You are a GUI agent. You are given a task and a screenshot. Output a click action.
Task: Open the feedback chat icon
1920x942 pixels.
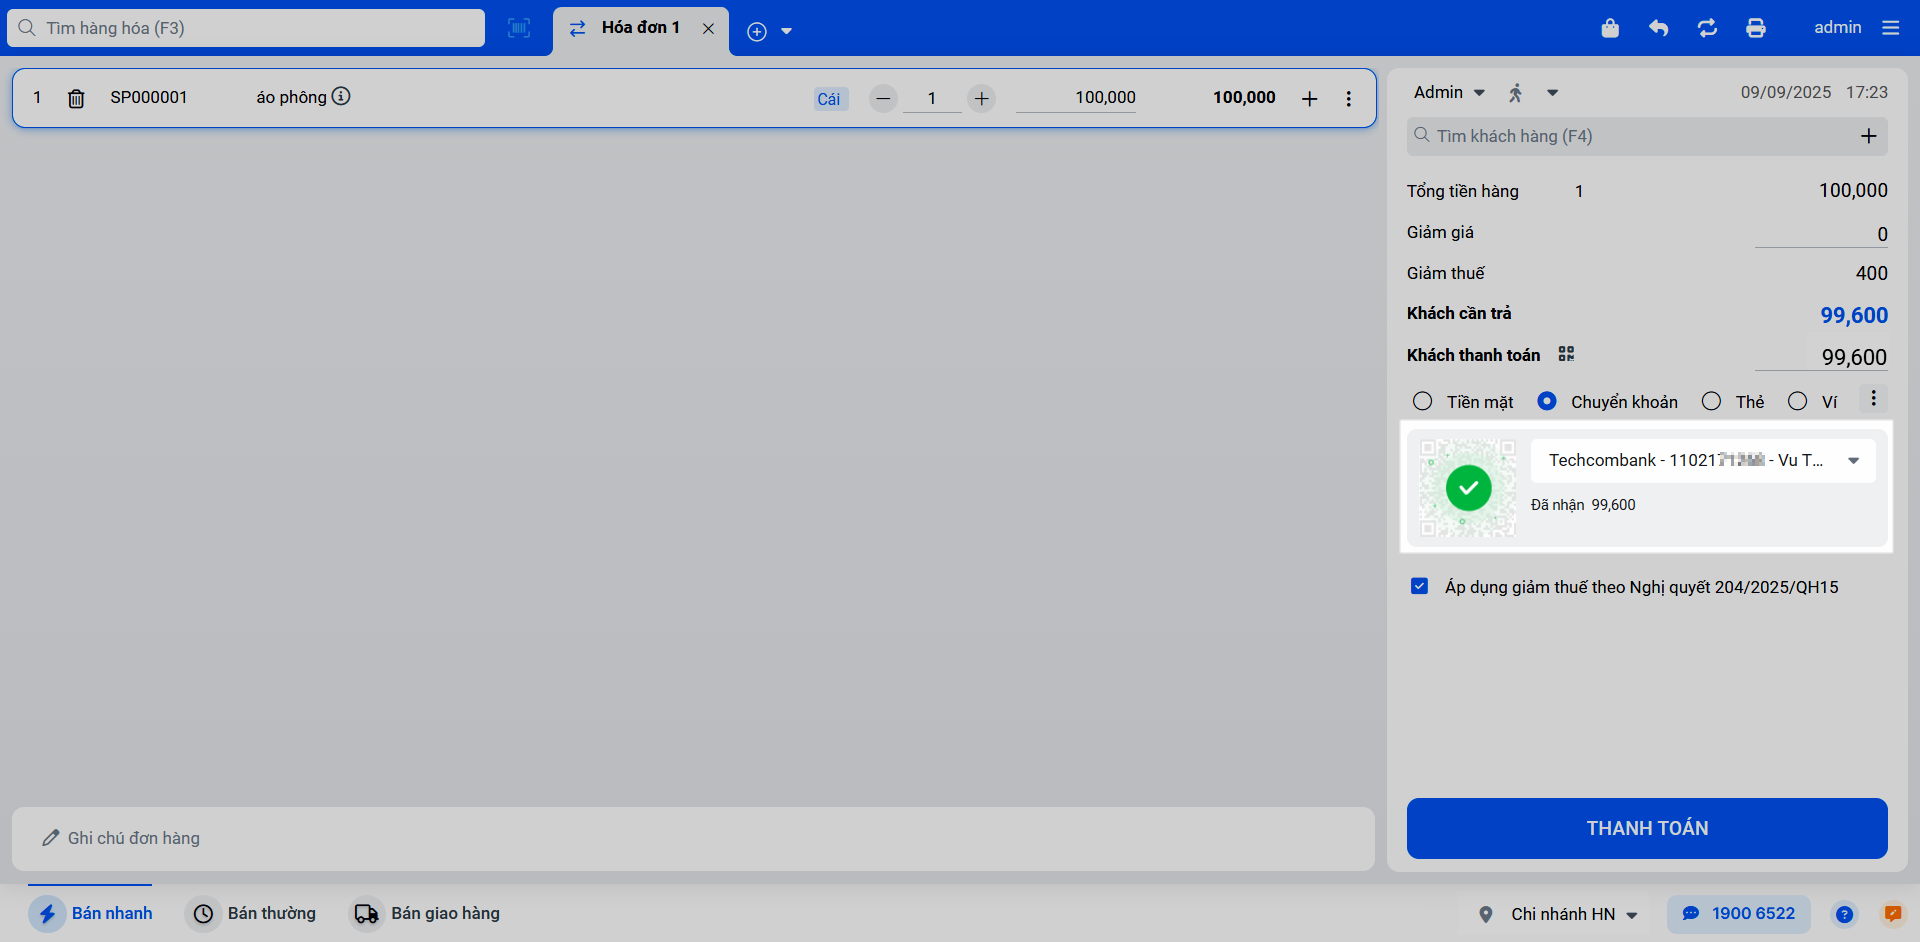(x=1892, y=914)
